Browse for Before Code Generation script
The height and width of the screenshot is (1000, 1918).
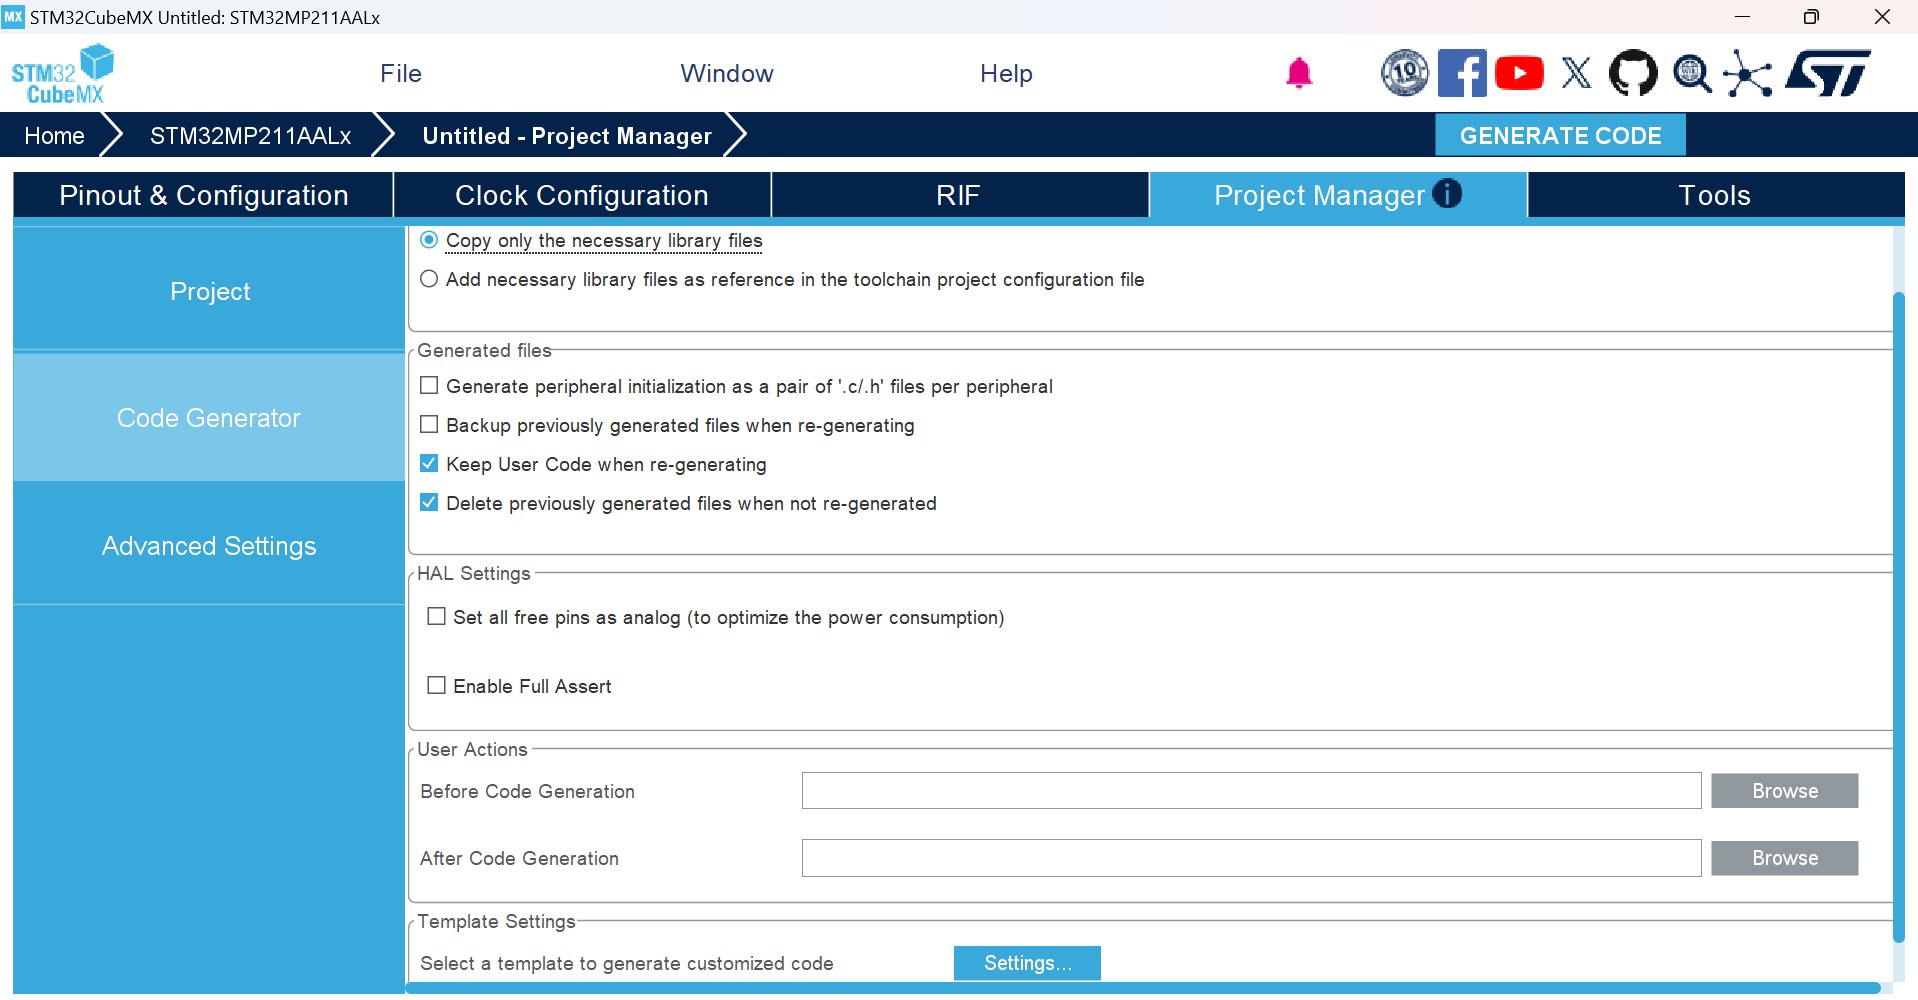1785,791
